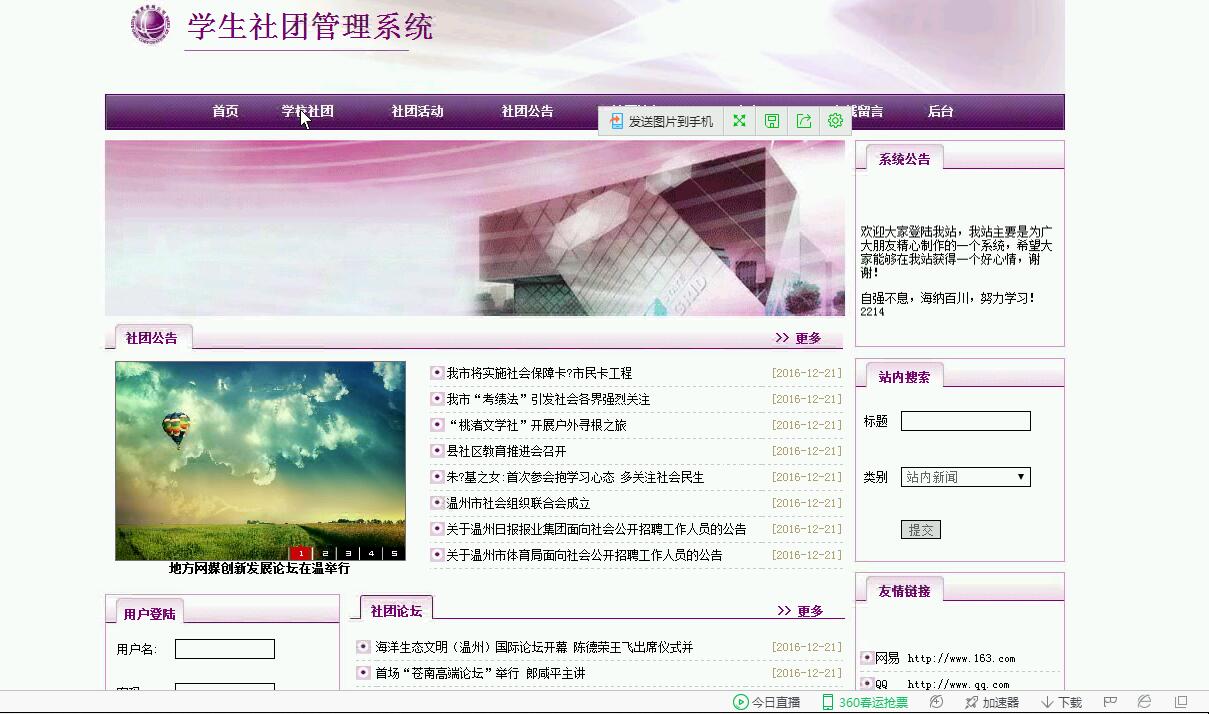The image size is (1209, 714).
Task: Click the window split icon in status bar
Action: [1181, 702]
